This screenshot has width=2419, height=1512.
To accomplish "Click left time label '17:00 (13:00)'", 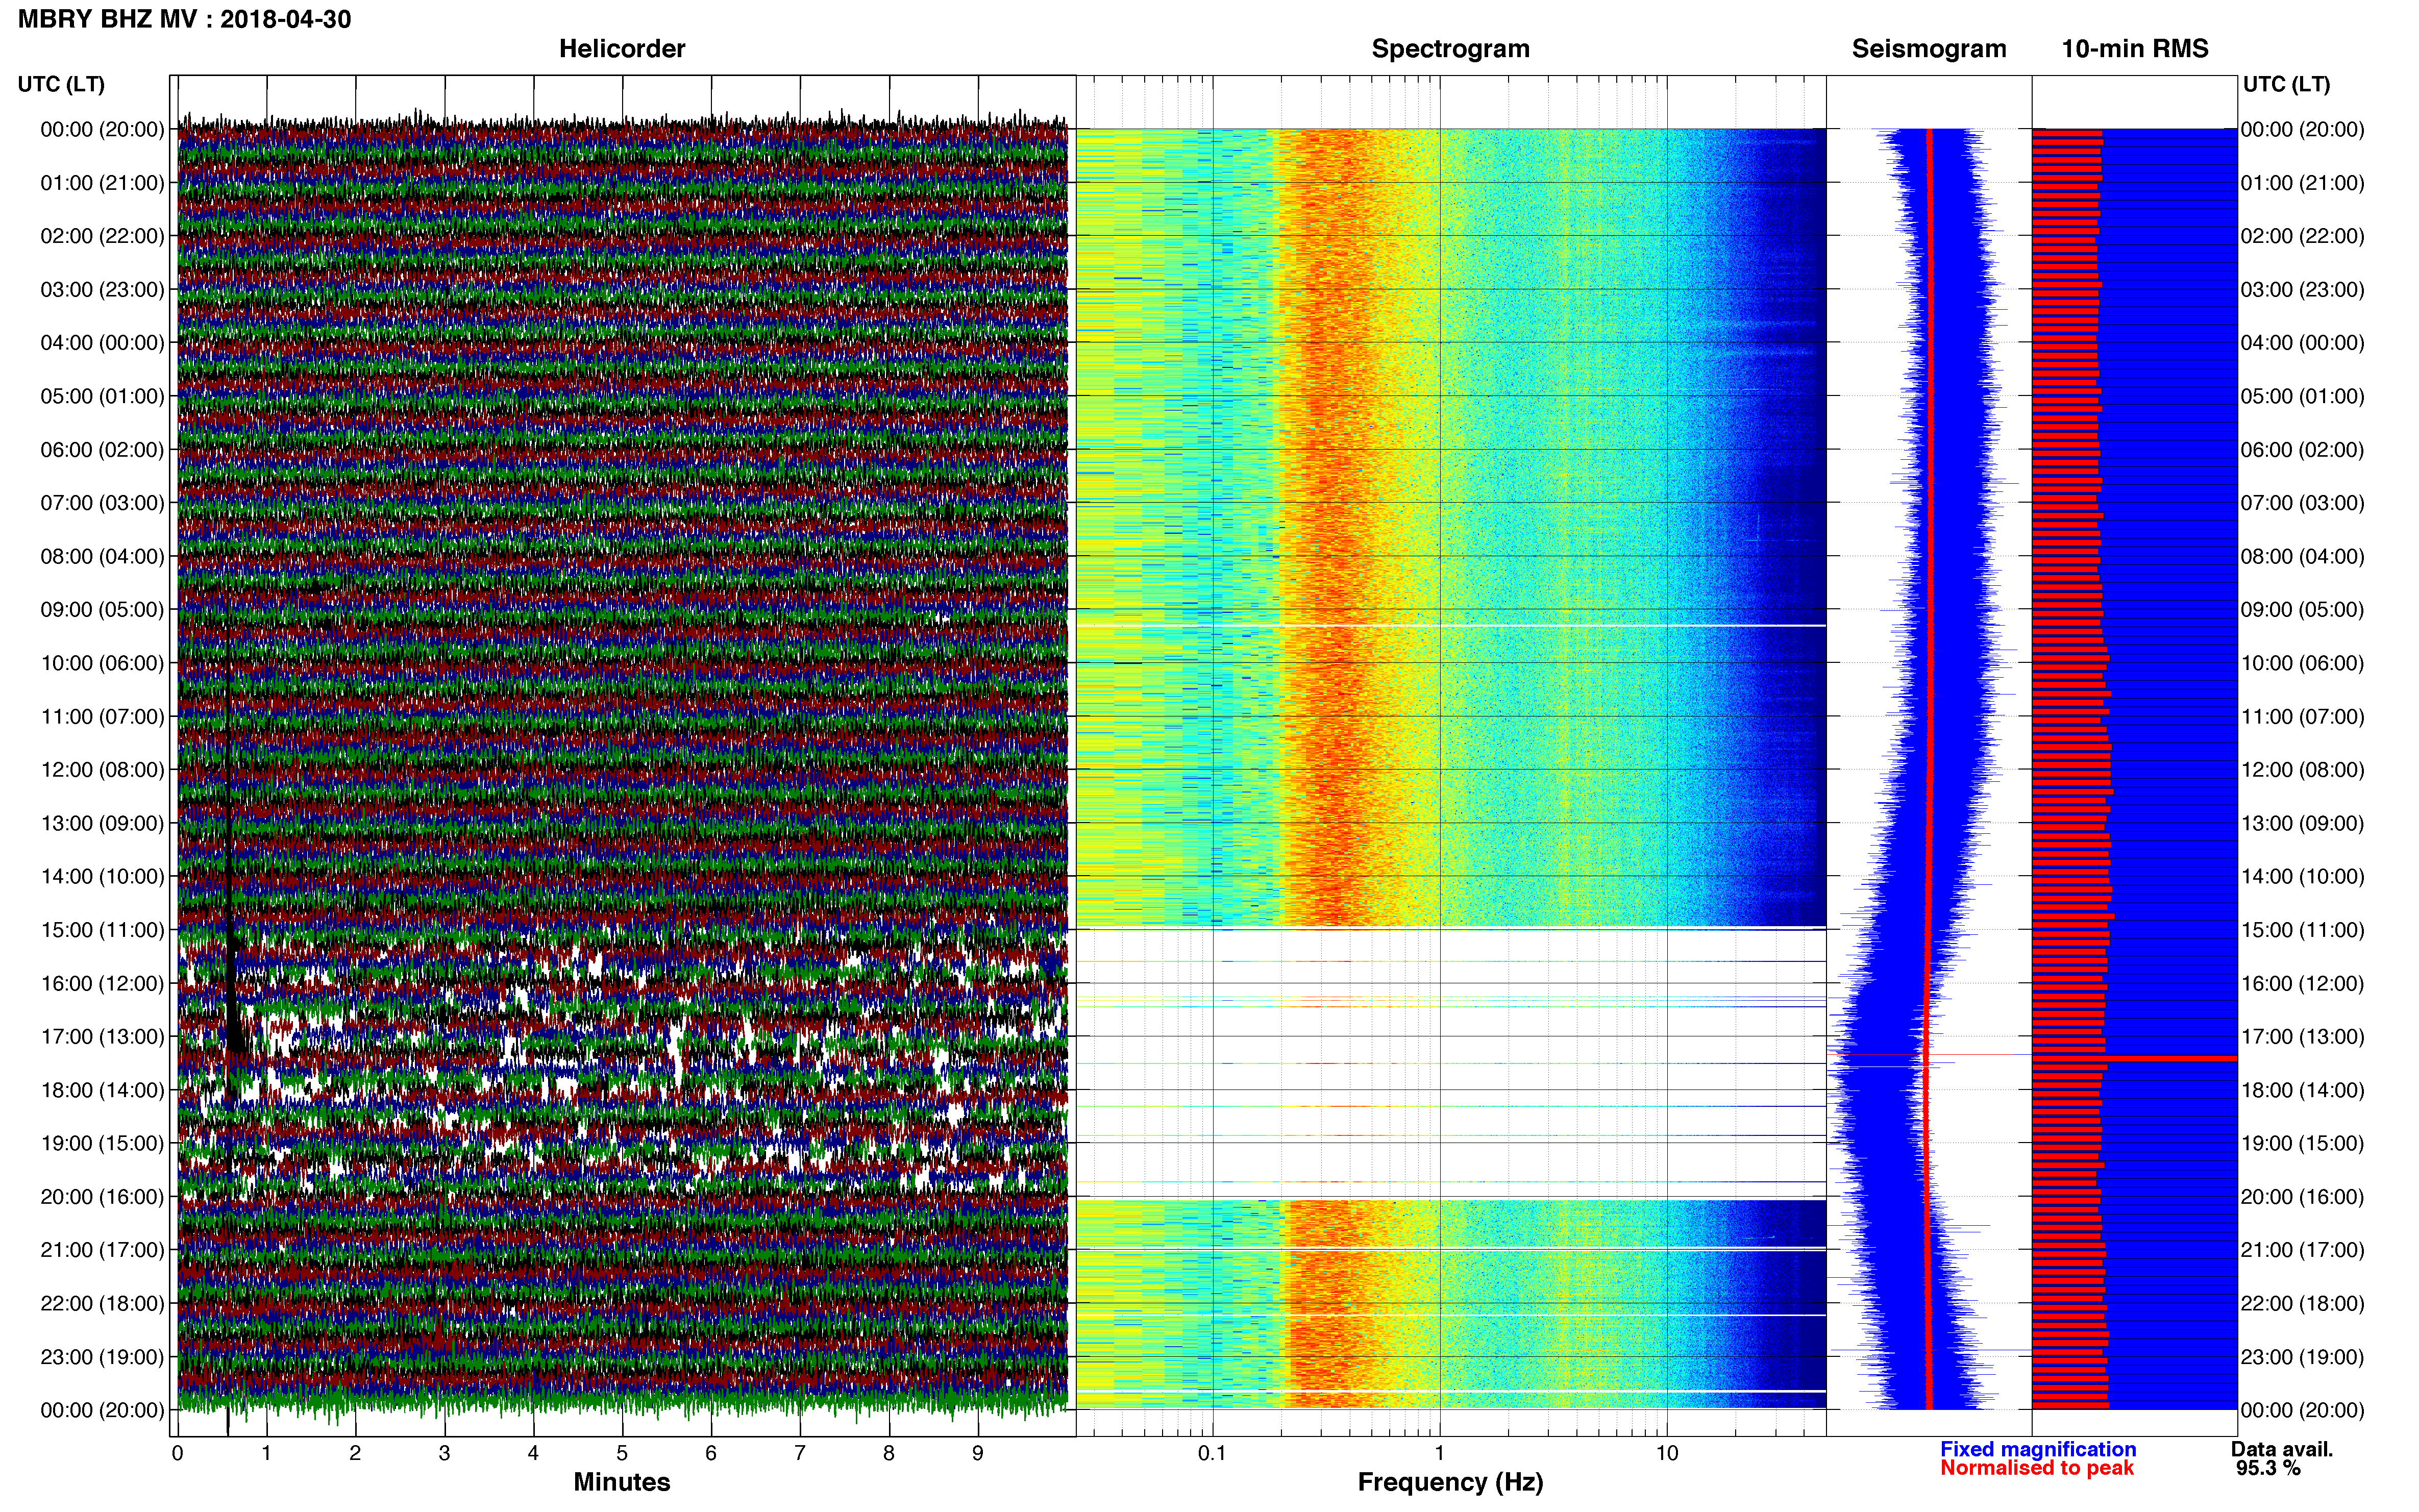I will pyautogui.click(x=102, y=1037).
